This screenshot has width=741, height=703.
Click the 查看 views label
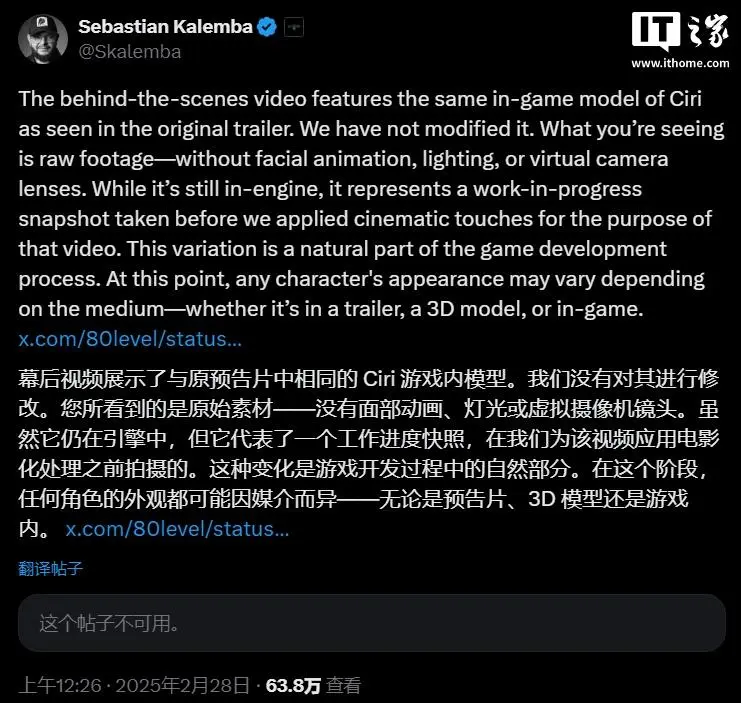[x=344, y=686]
